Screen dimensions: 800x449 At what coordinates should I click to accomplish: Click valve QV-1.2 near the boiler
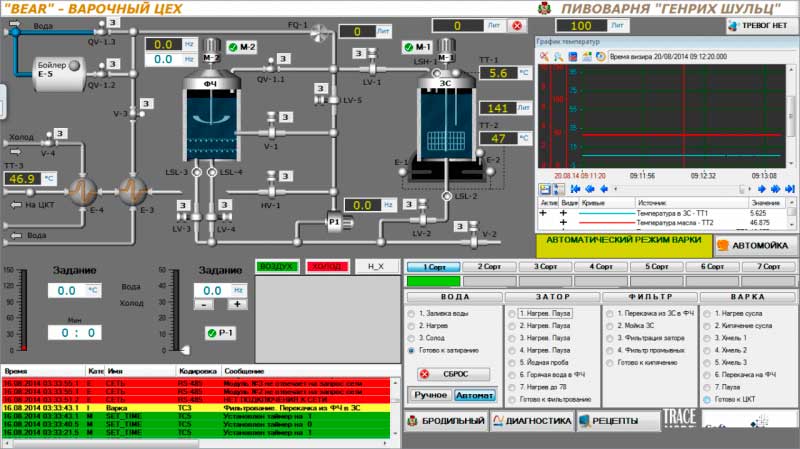(x=103, y=73)
